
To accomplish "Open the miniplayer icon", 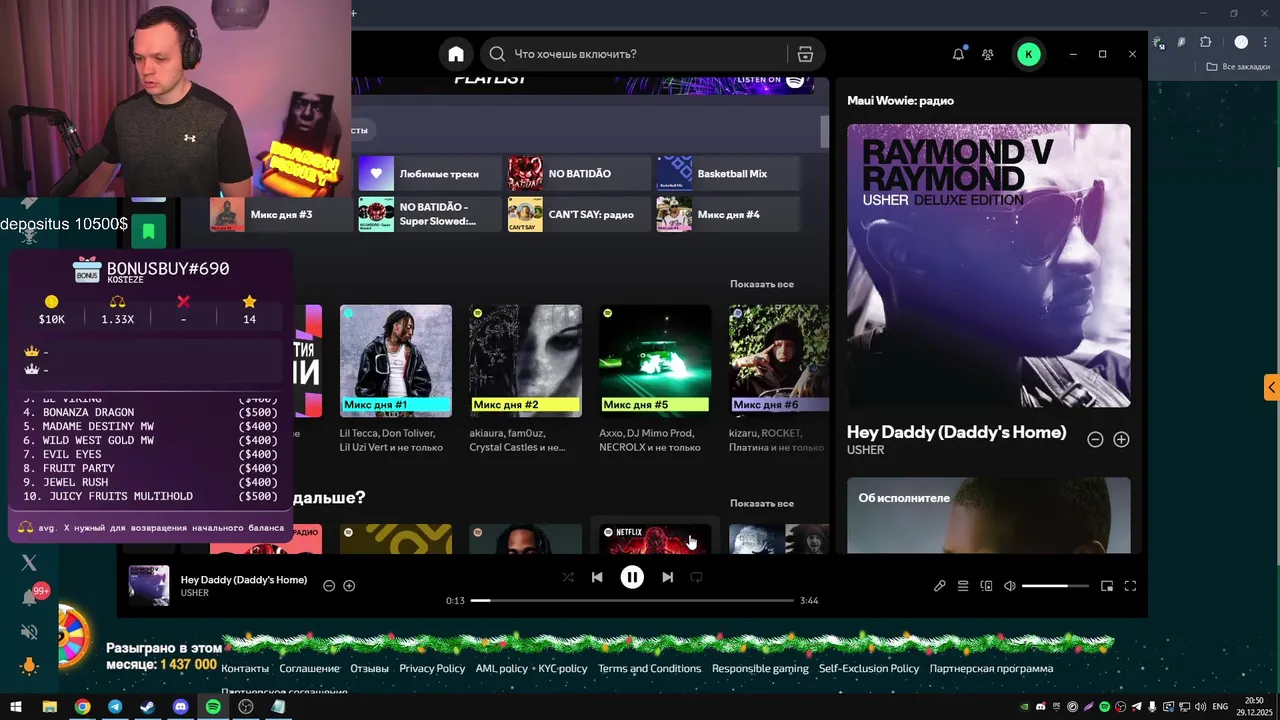I will (1107, 586).
